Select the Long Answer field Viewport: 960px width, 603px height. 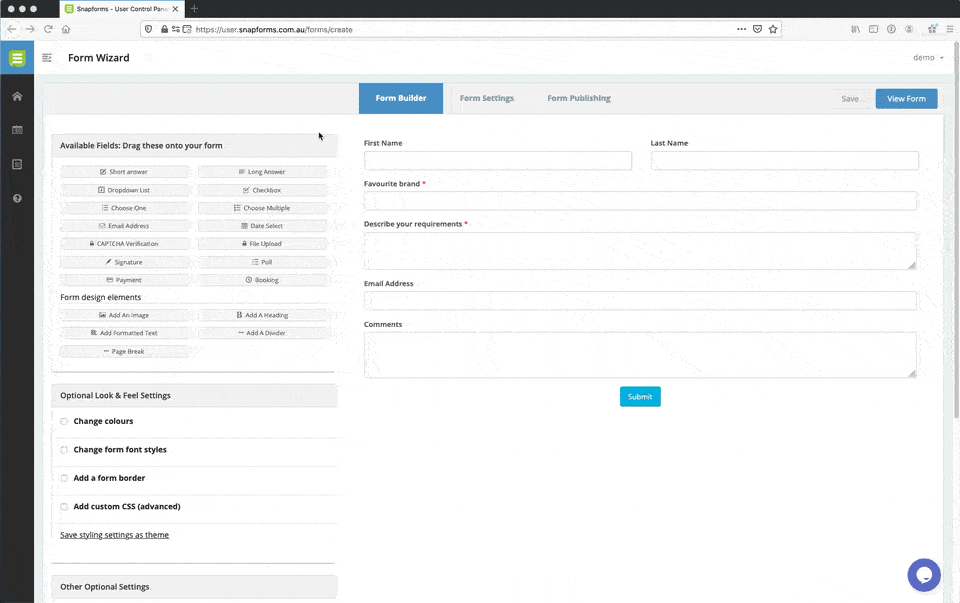pos(262,172)
